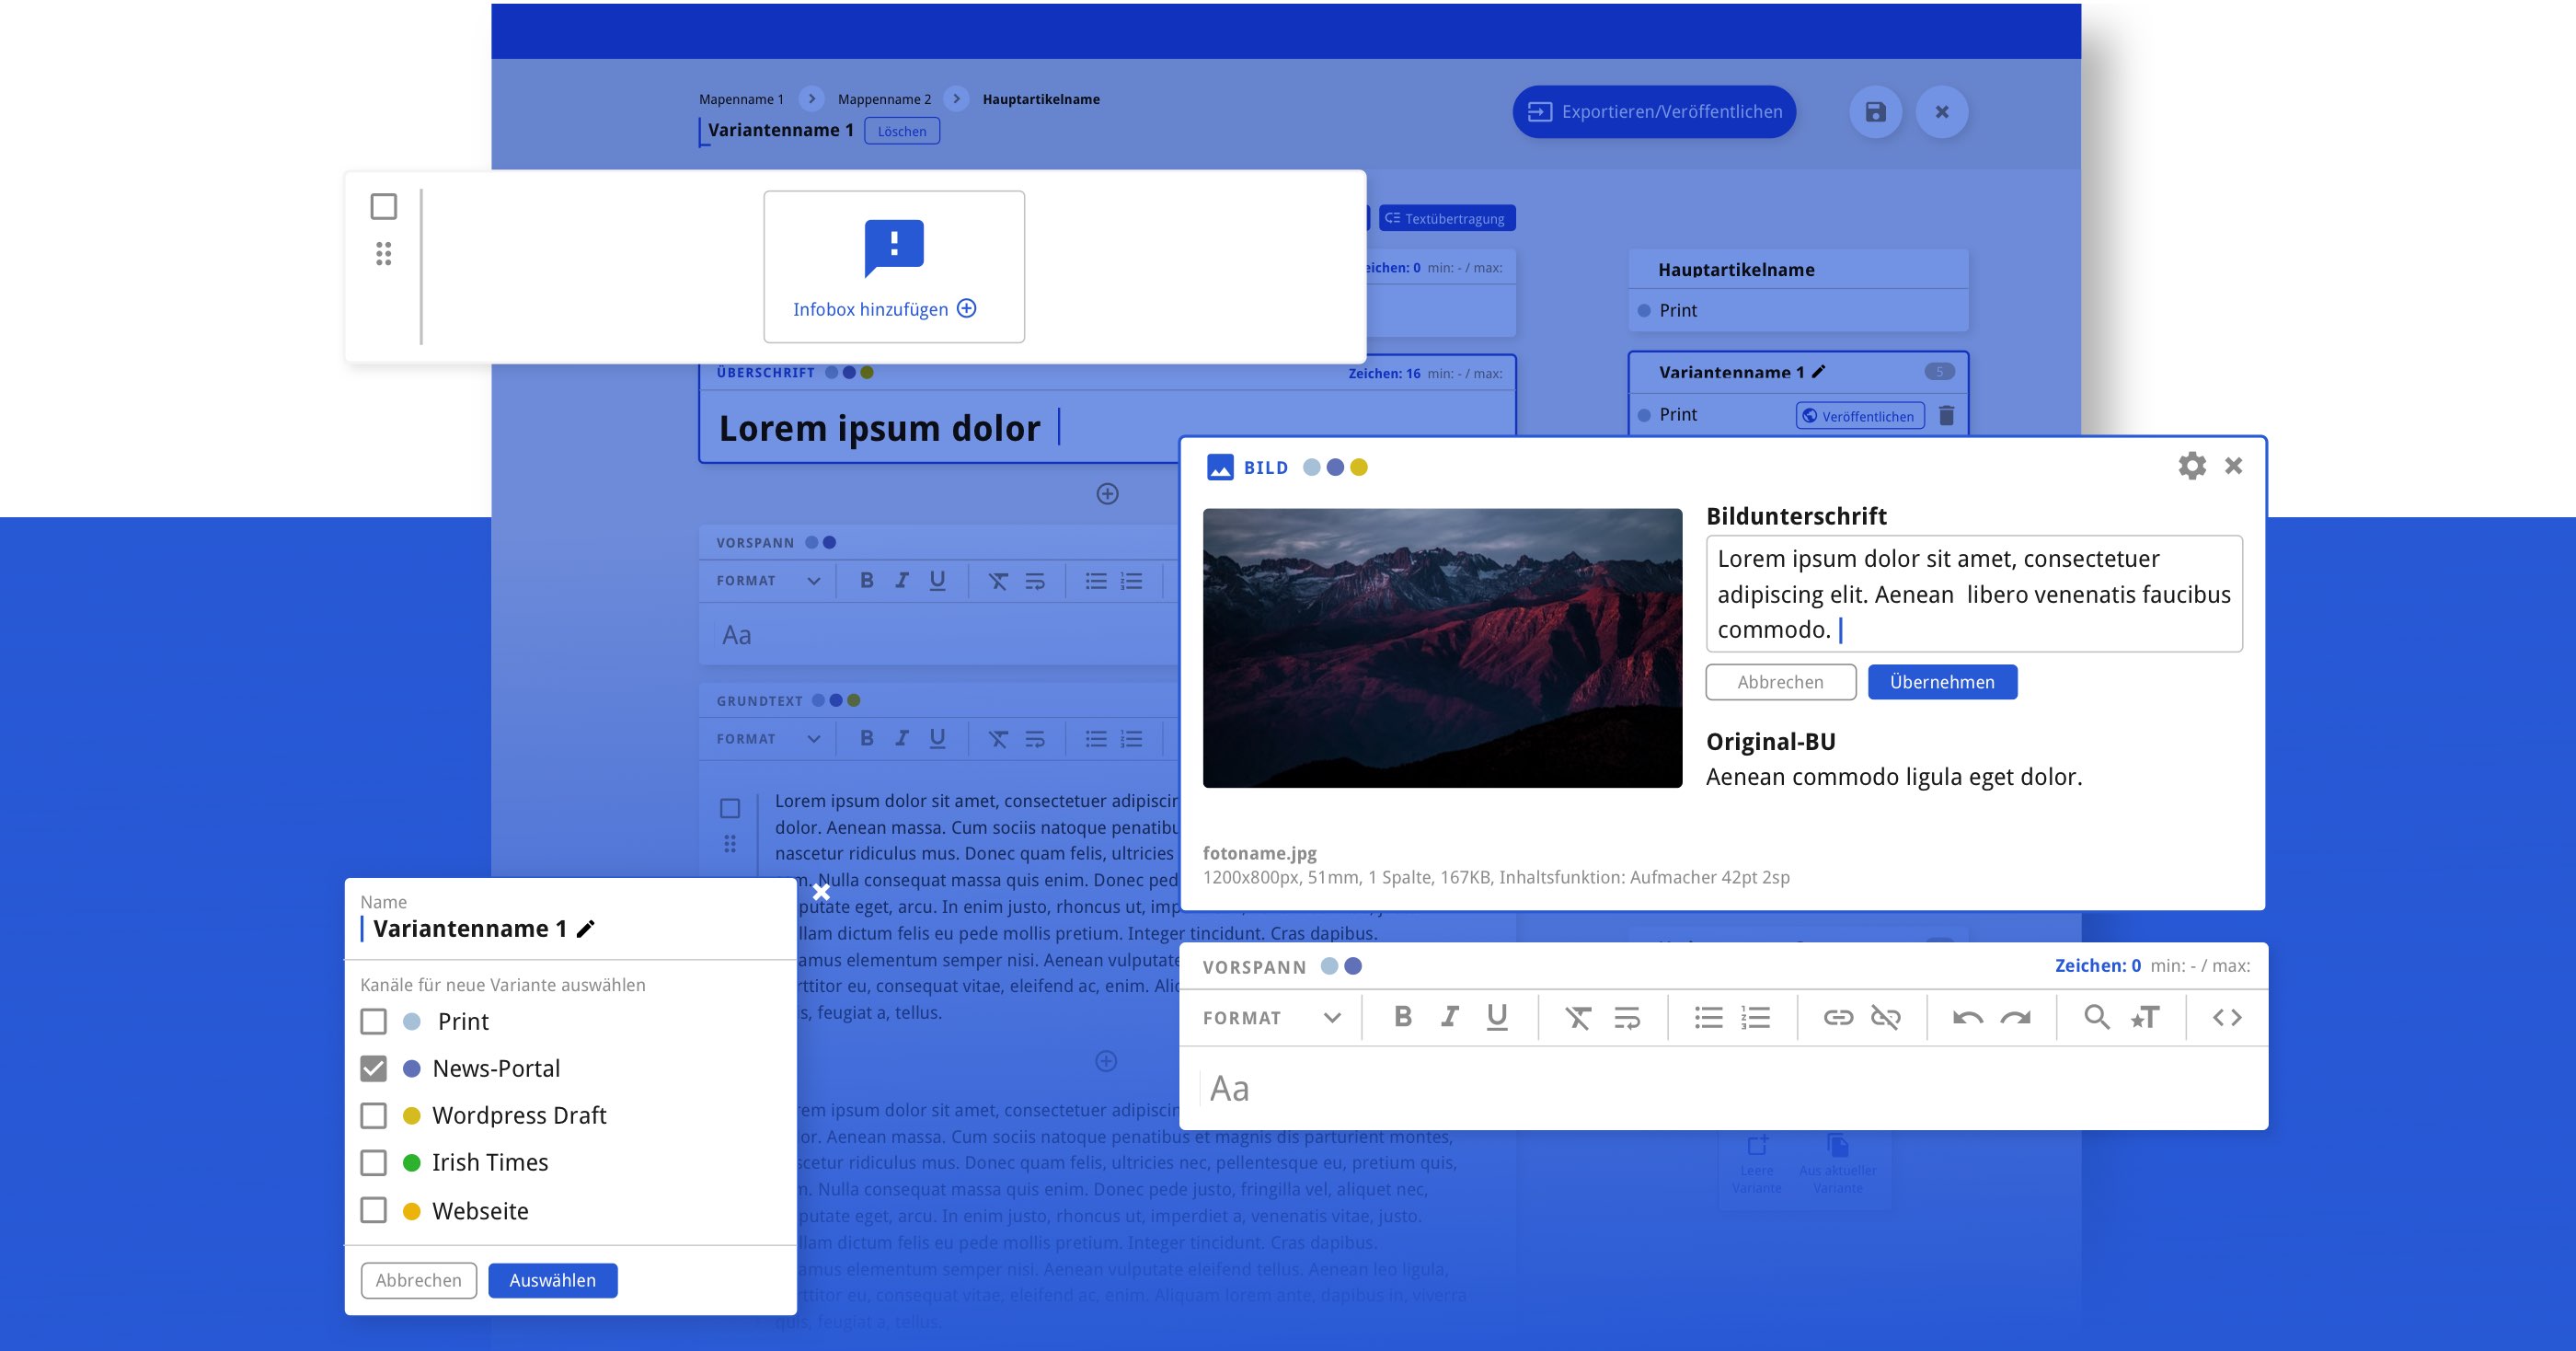Click the fotoname.jpg file name
The image size is (2576, 1351).
[1259, 853]
